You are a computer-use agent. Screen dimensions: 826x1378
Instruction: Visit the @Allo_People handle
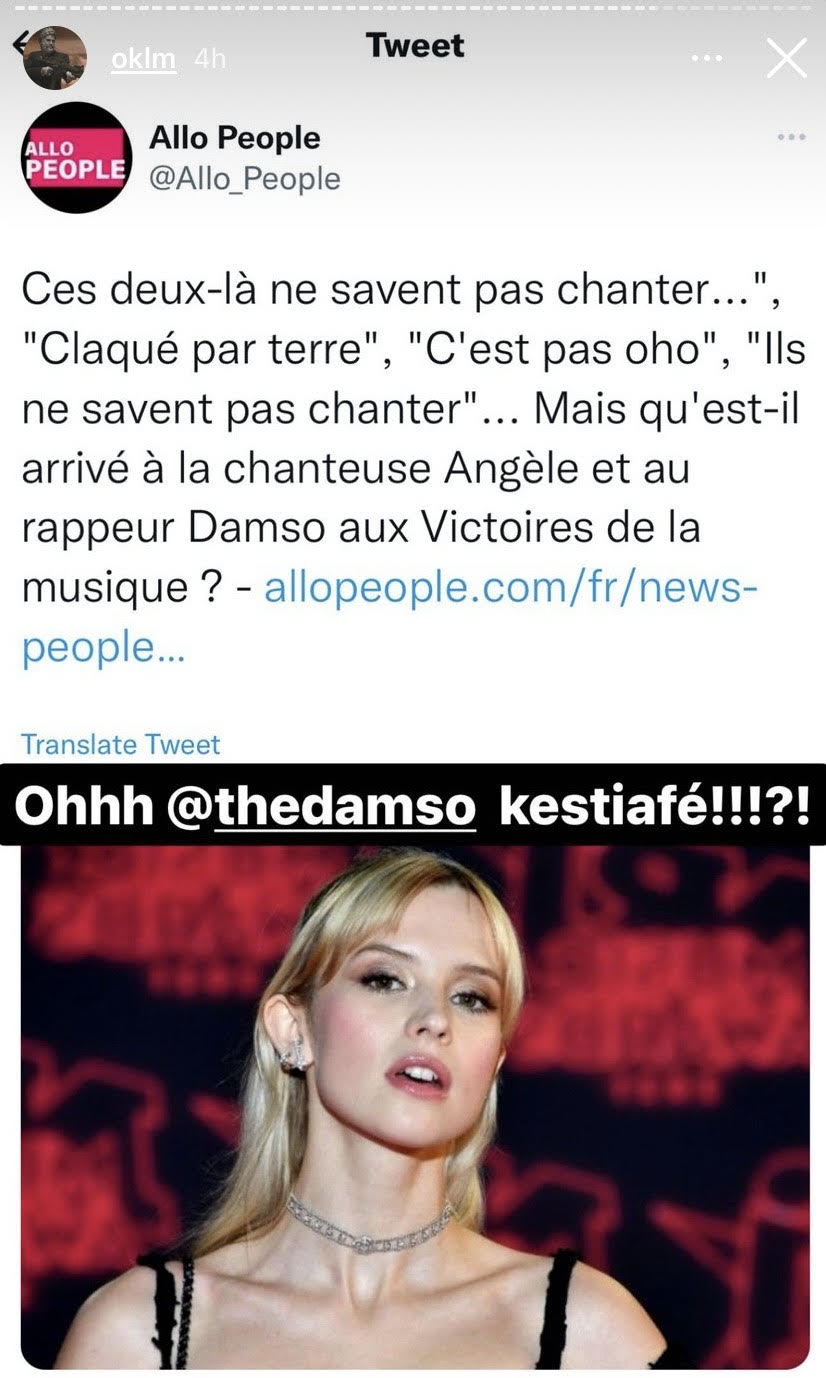[244, 178]
